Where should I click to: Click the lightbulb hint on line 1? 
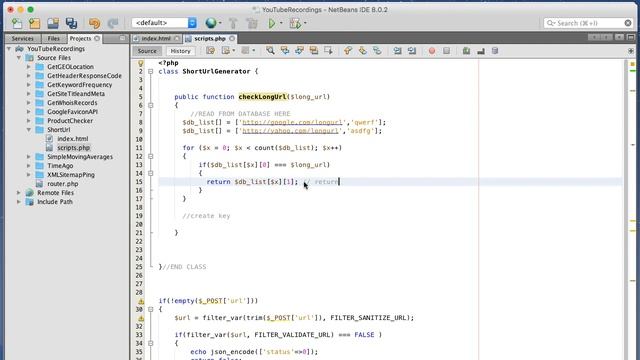[141, 63]
